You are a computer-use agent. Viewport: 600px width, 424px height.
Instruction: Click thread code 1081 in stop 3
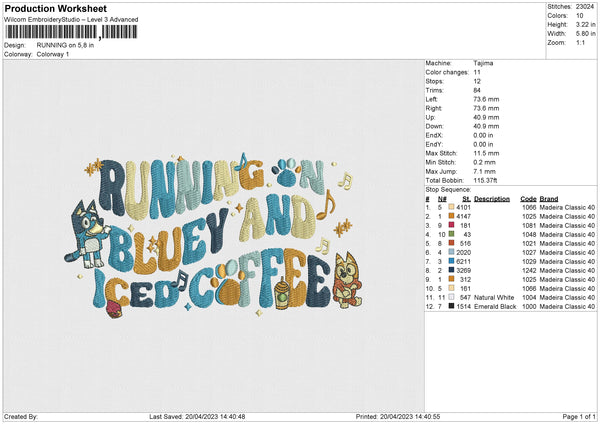[529, 225]
